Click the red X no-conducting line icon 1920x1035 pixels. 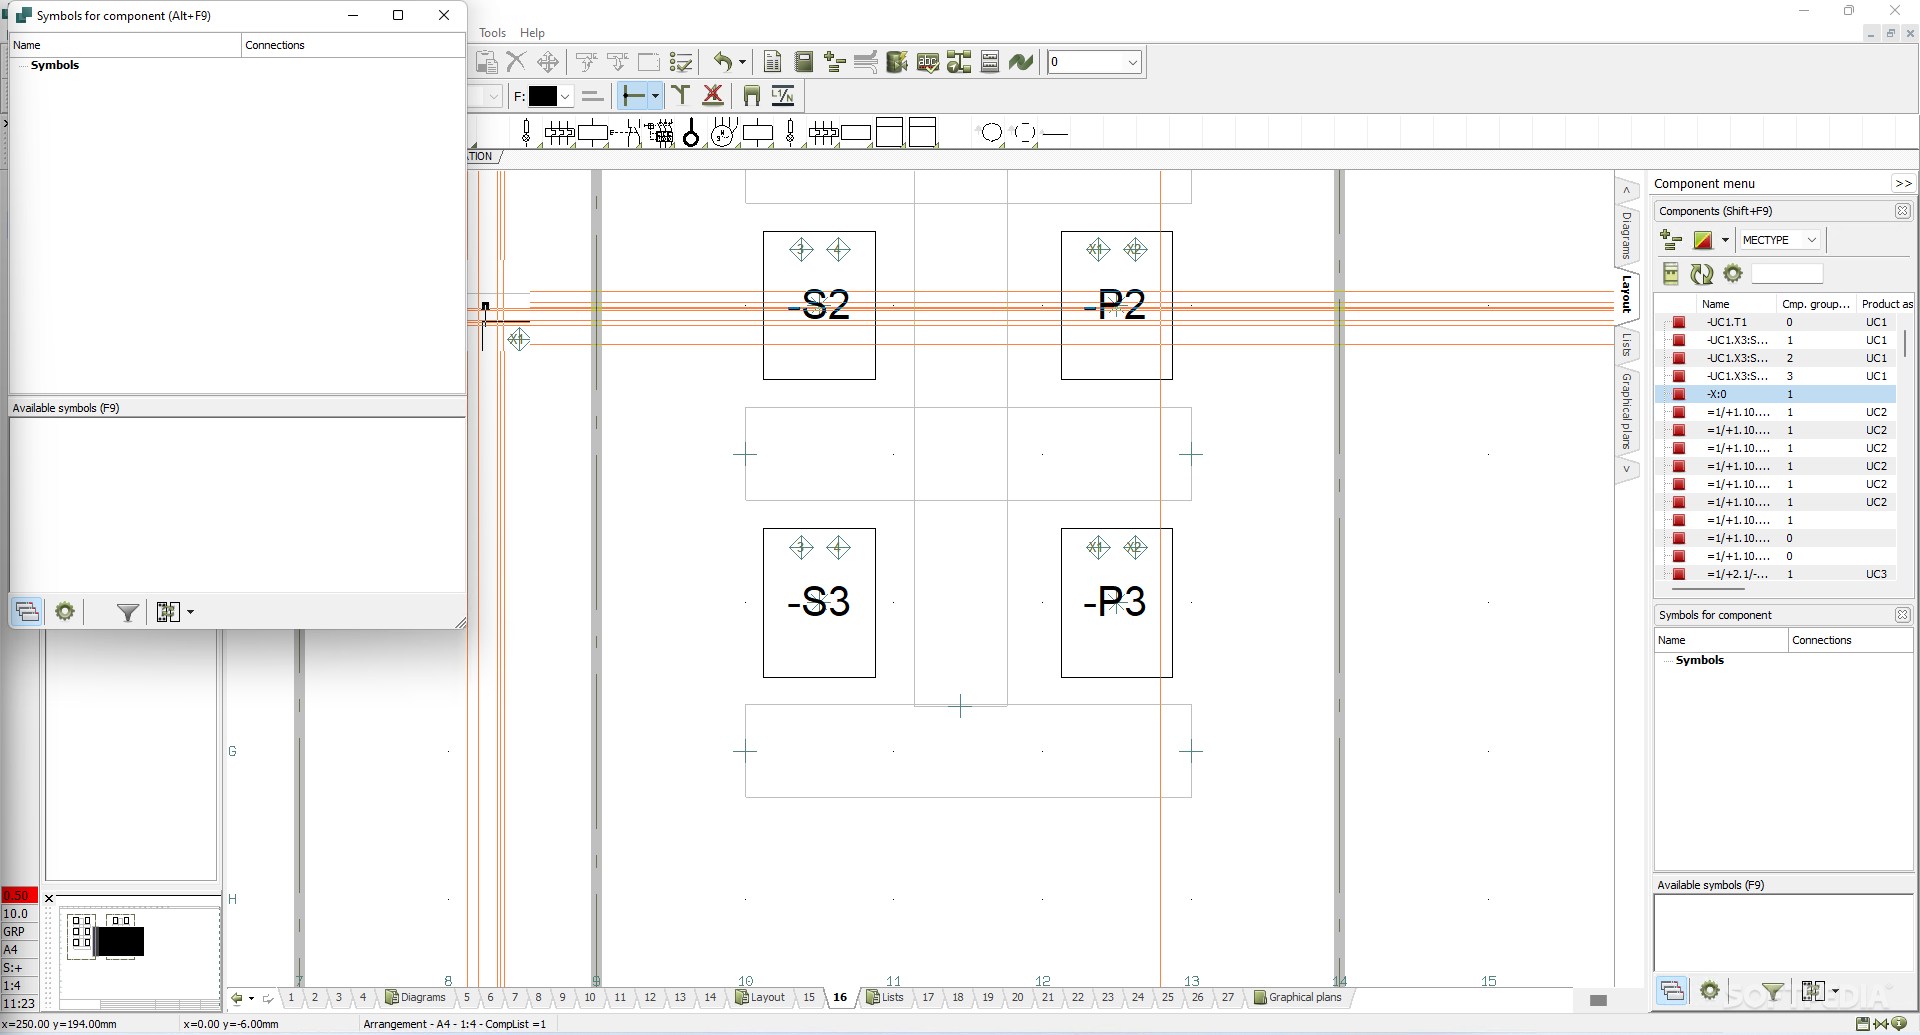pyautogui.click(x=713, y=96)
